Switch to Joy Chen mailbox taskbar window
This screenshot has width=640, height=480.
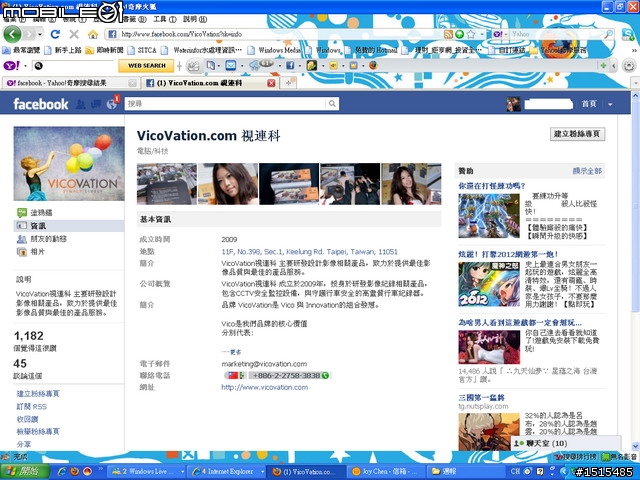point(386,471)
